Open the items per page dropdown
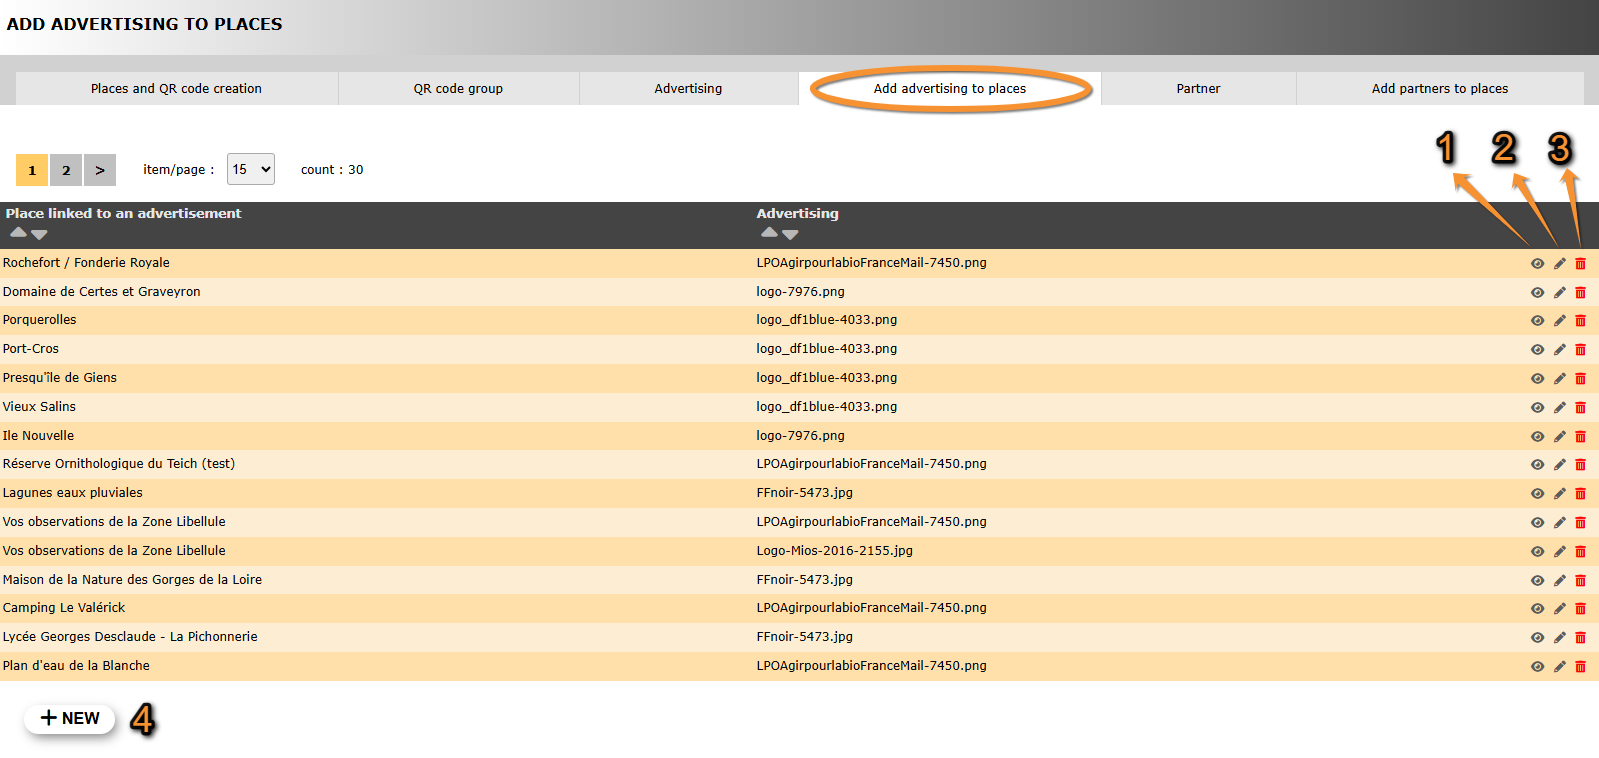Image resolution: width=1599 pixels, height=758 pixels. click(x=250, y=170)
